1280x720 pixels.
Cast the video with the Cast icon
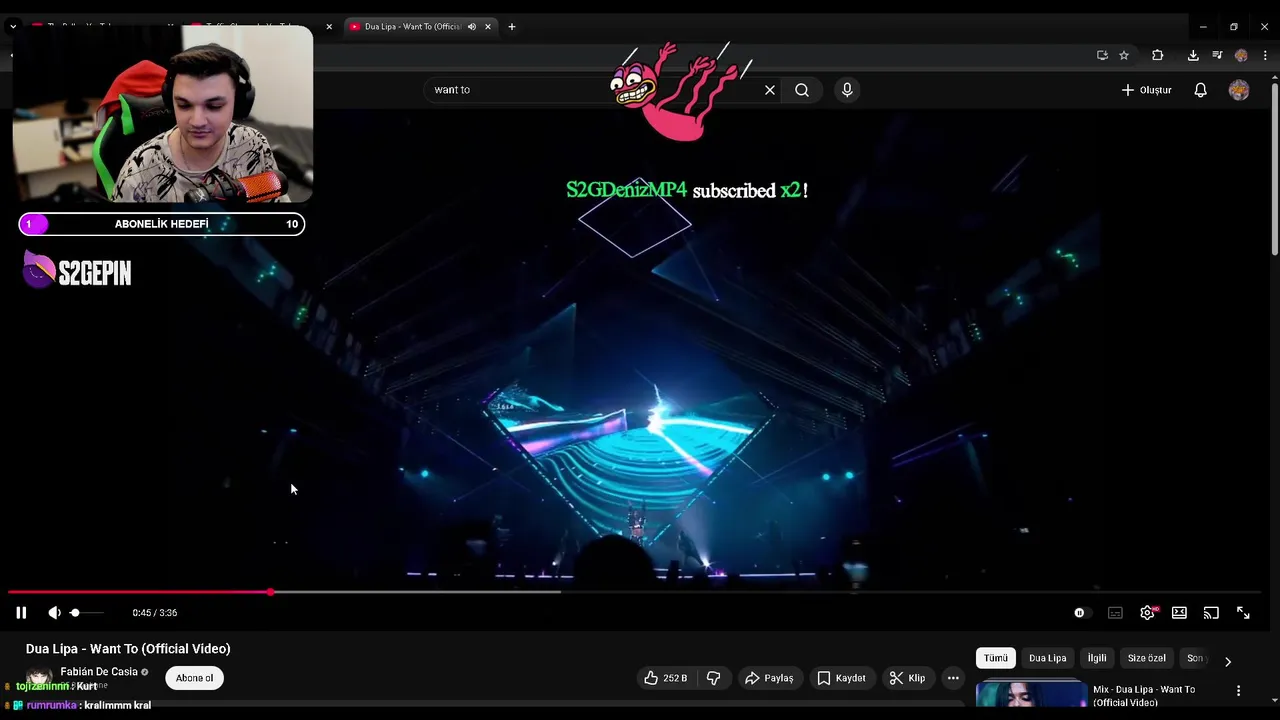pos(1211,613)
